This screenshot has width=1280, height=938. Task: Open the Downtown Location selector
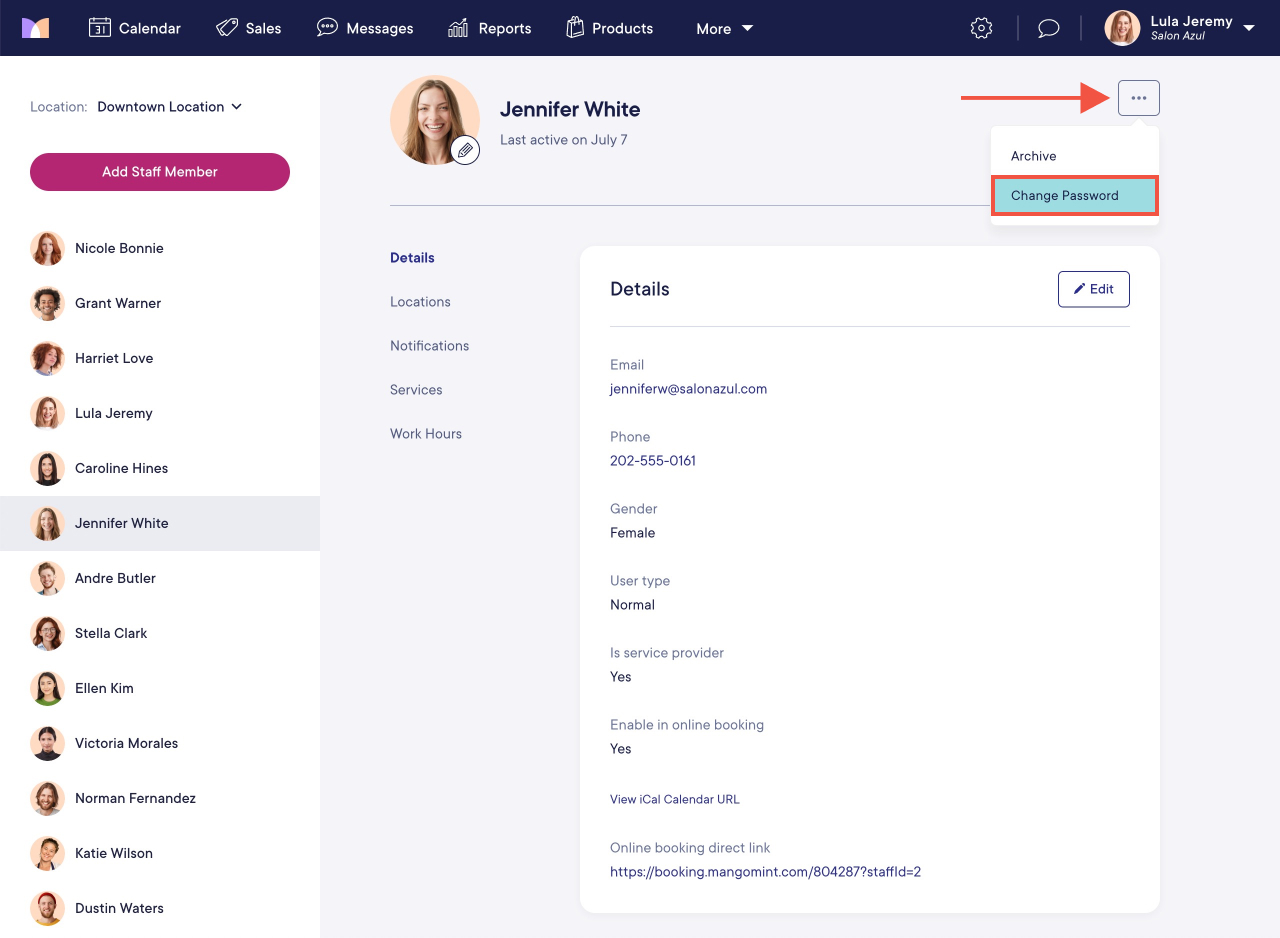(x=169, y=106)
